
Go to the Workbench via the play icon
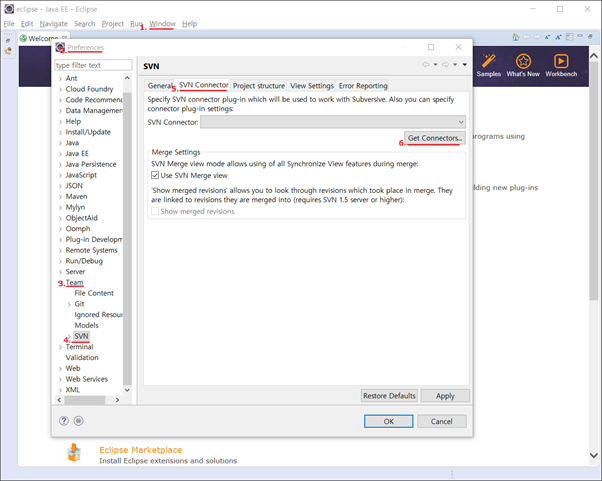coord(561,61)
